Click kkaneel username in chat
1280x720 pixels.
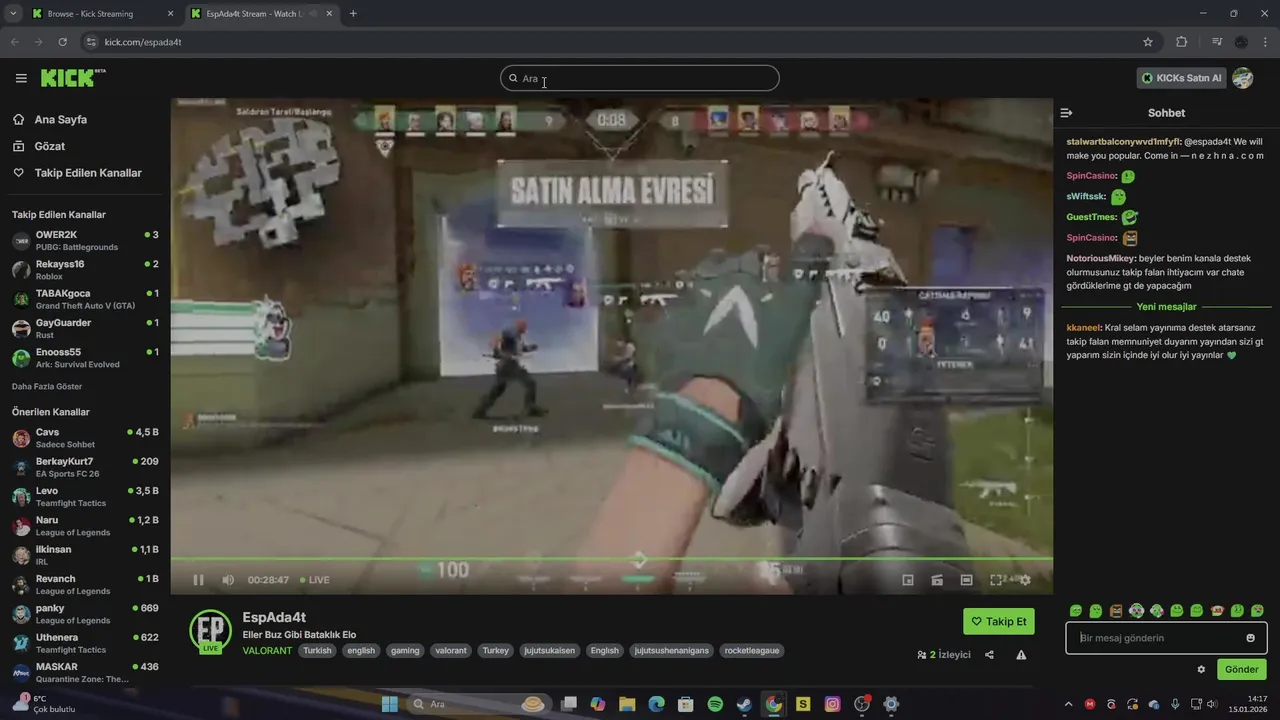point(1084,327)
